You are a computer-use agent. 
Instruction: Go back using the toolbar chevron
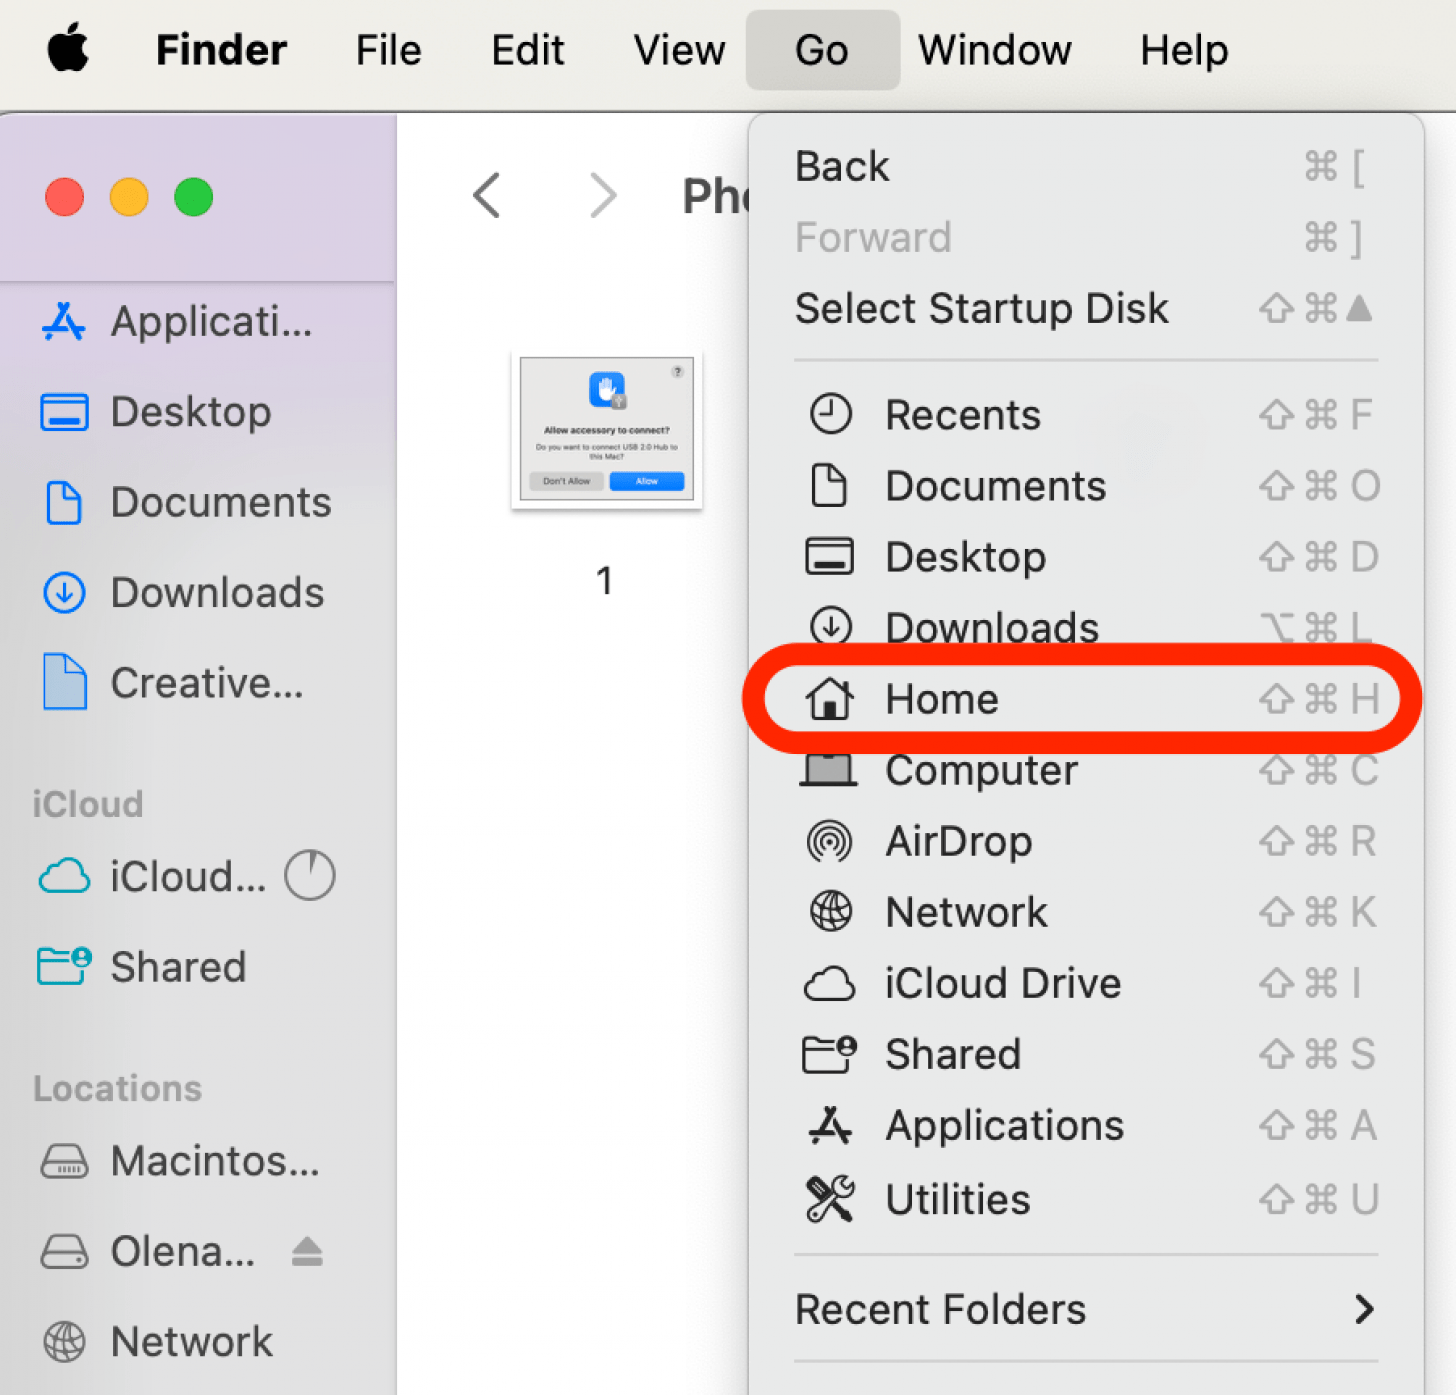487,195
